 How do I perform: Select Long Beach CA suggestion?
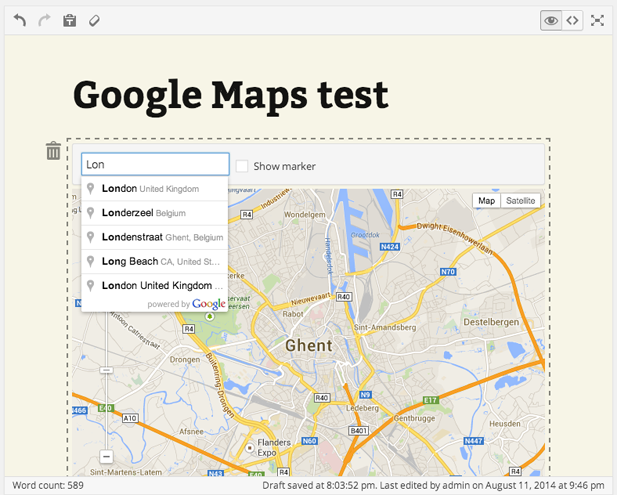point(154,262)
